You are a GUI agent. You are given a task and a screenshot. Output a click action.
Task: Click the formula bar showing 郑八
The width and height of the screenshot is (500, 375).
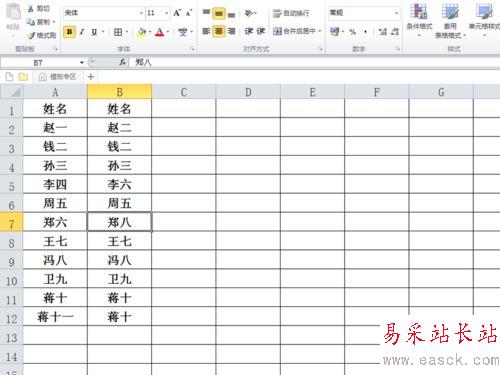point(315,62)
